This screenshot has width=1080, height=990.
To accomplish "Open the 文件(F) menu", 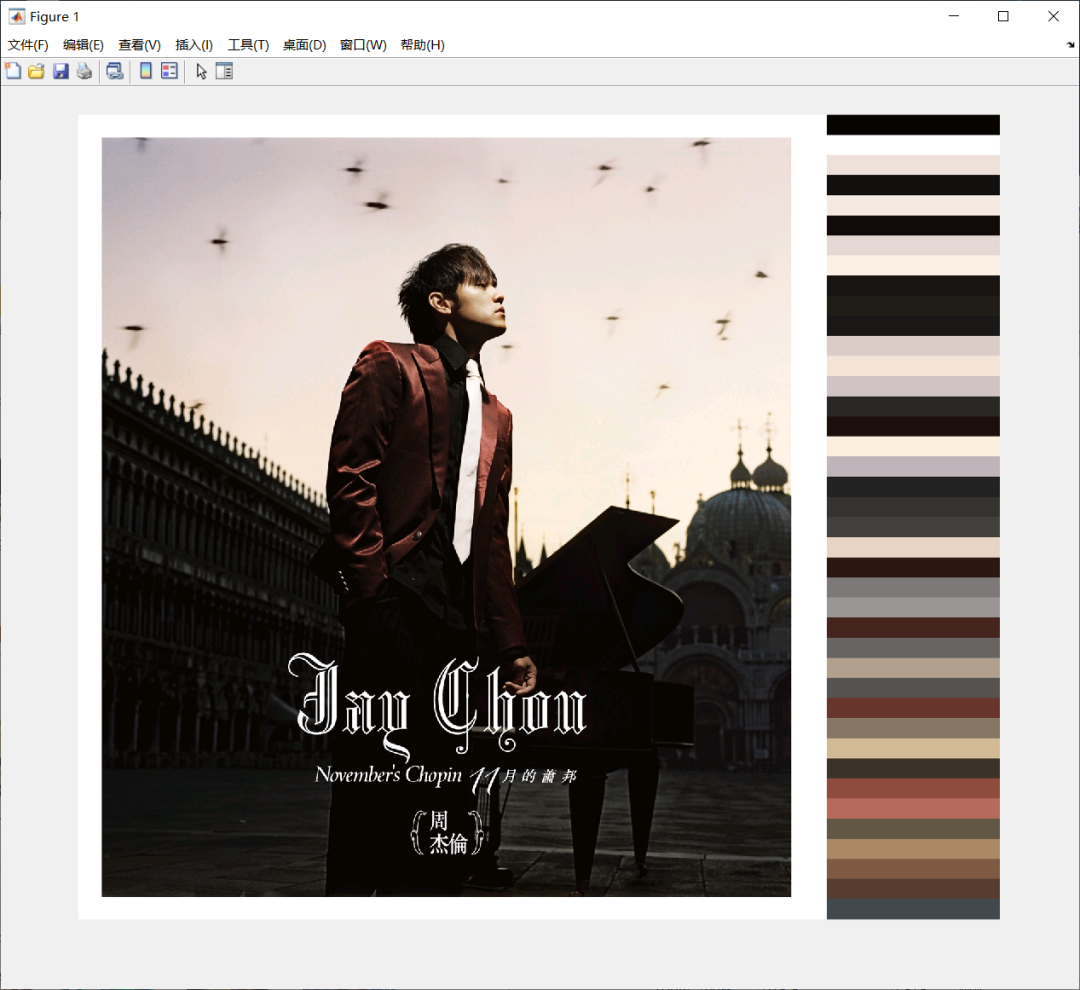I will [28, 45].
